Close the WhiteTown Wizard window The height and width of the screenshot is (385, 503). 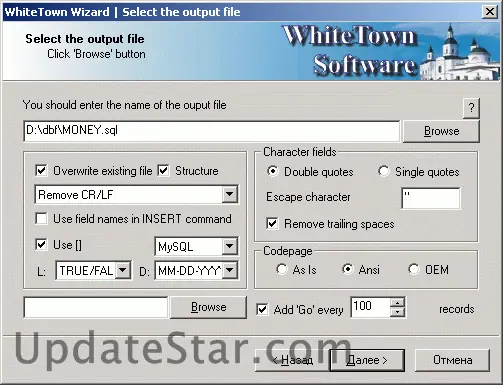click(490, 12)
